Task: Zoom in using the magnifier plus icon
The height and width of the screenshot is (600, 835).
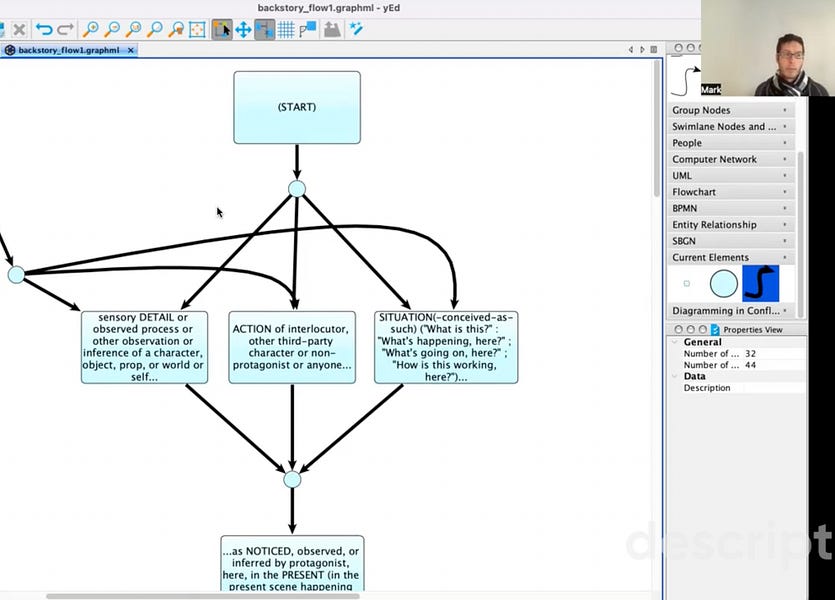Action: click(x=90, y=29)
